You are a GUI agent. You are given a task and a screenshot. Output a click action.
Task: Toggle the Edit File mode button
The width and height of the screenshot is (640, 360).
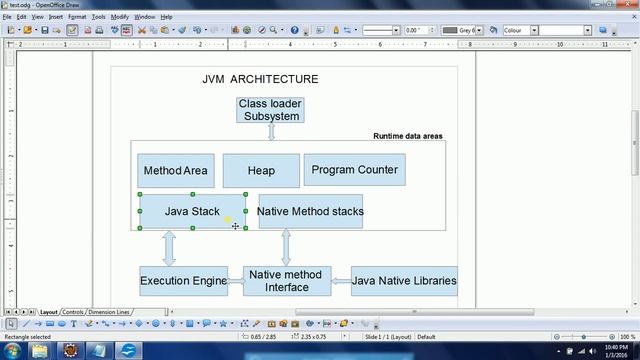coord(72,30)
